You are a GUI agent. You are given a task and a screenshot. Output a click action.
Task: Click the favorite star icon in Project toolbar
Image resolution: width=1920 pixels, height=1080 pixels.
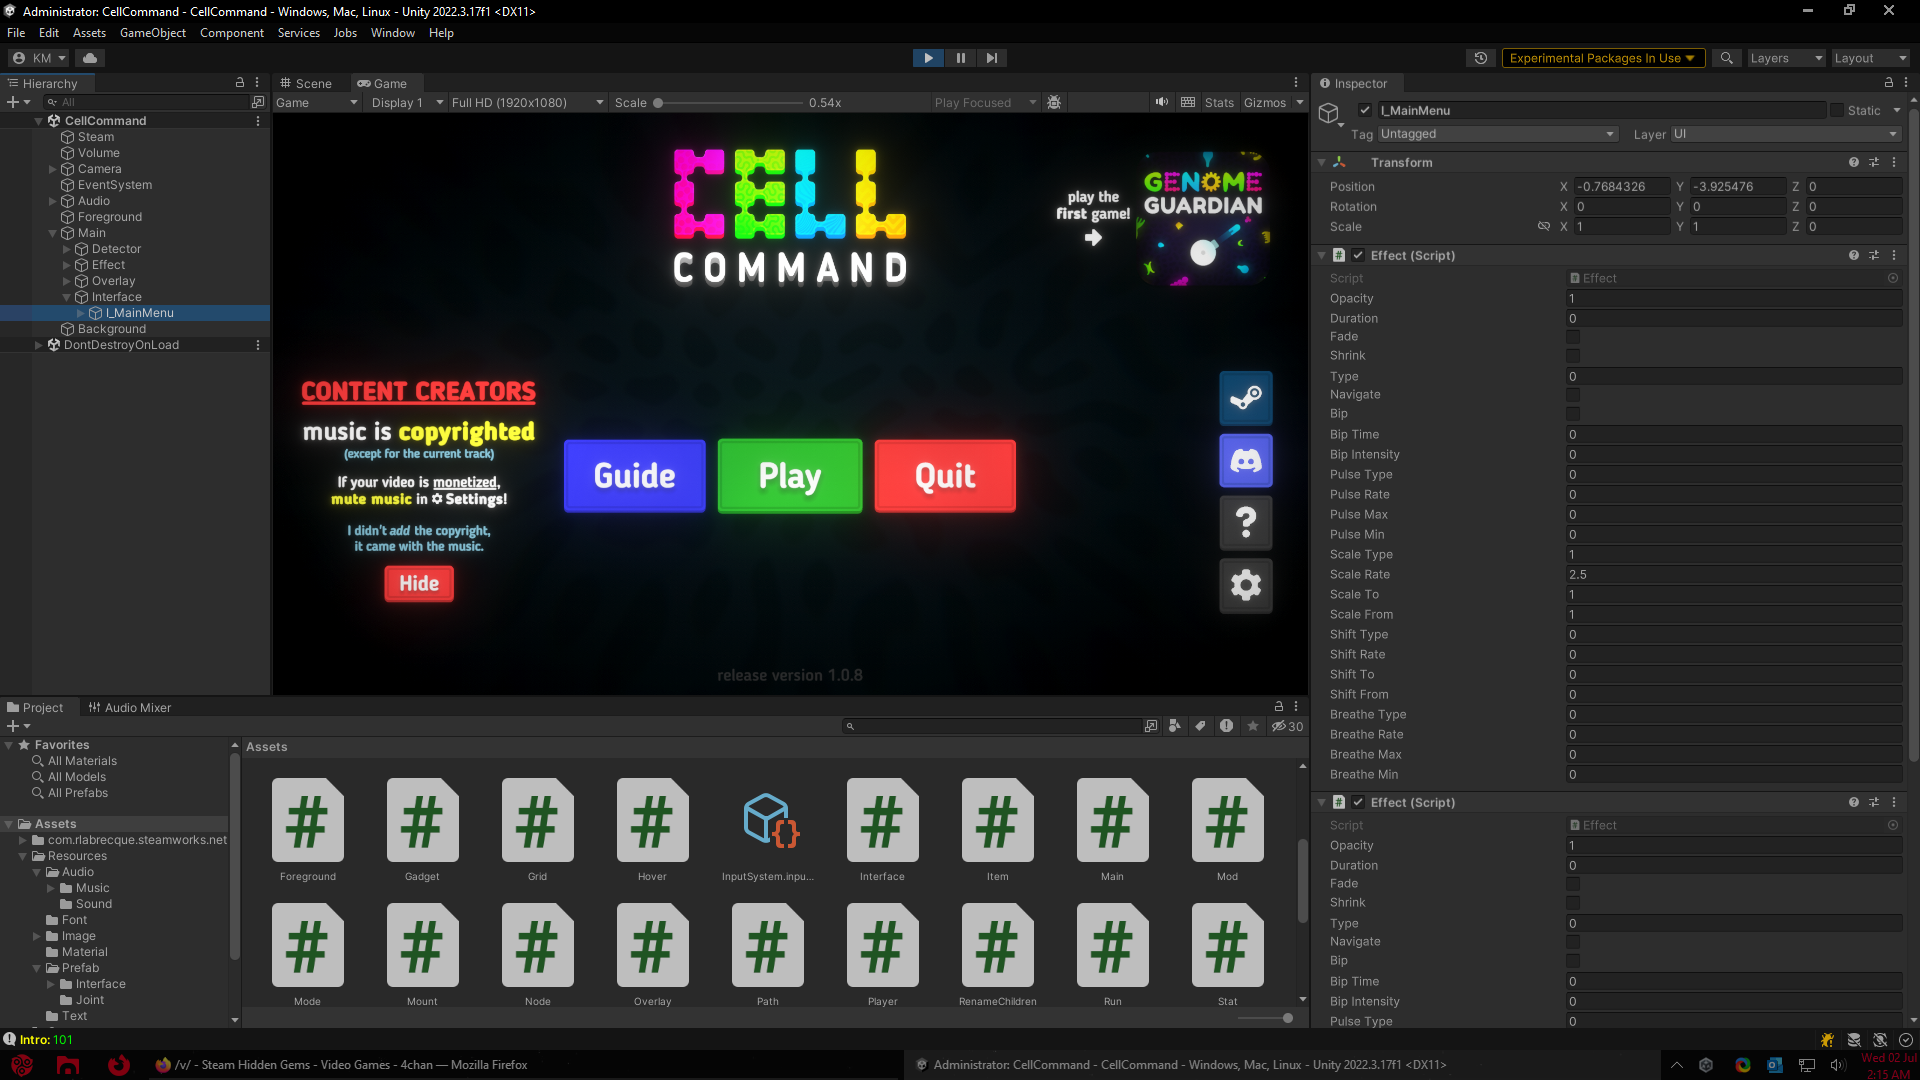1253,726
